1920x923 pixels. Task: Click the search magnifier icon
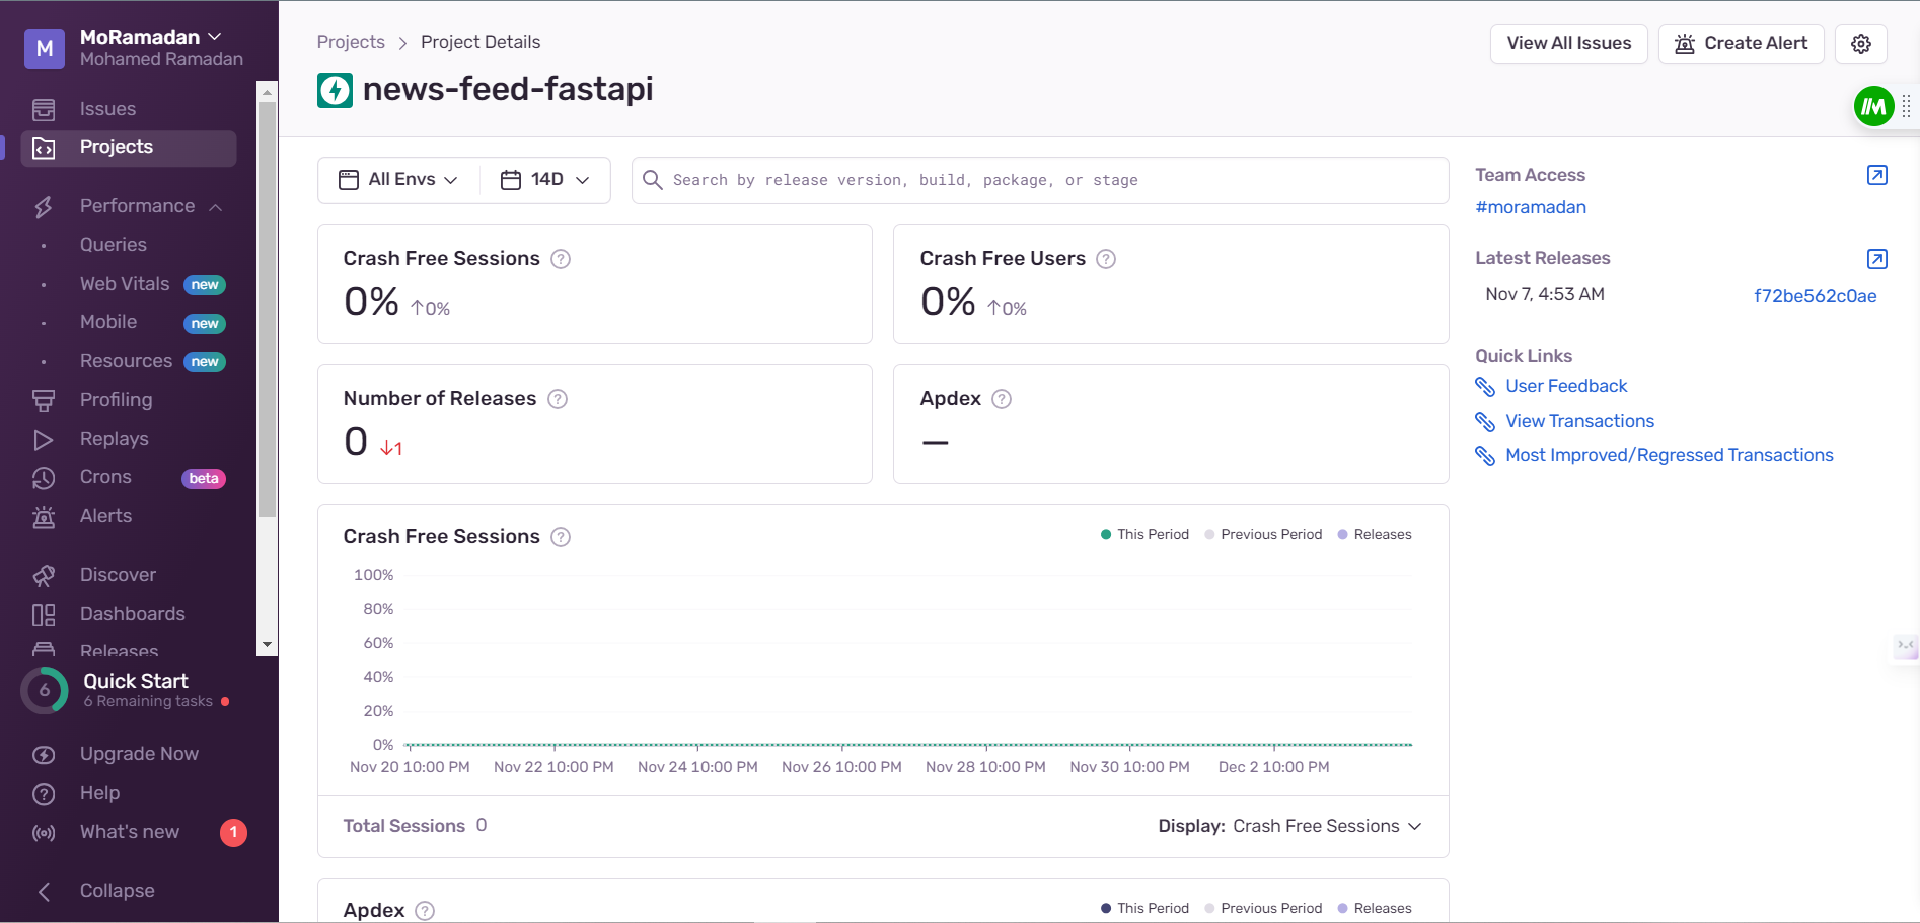(x=653, y=180)
